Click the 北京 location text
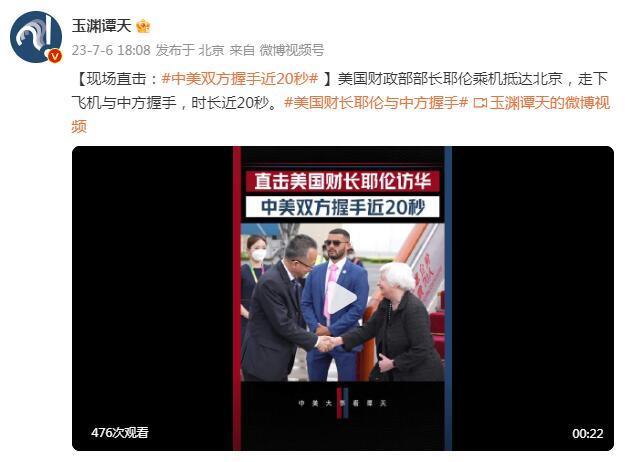This screenshot has height=462, width=625. tap(211, 50)
